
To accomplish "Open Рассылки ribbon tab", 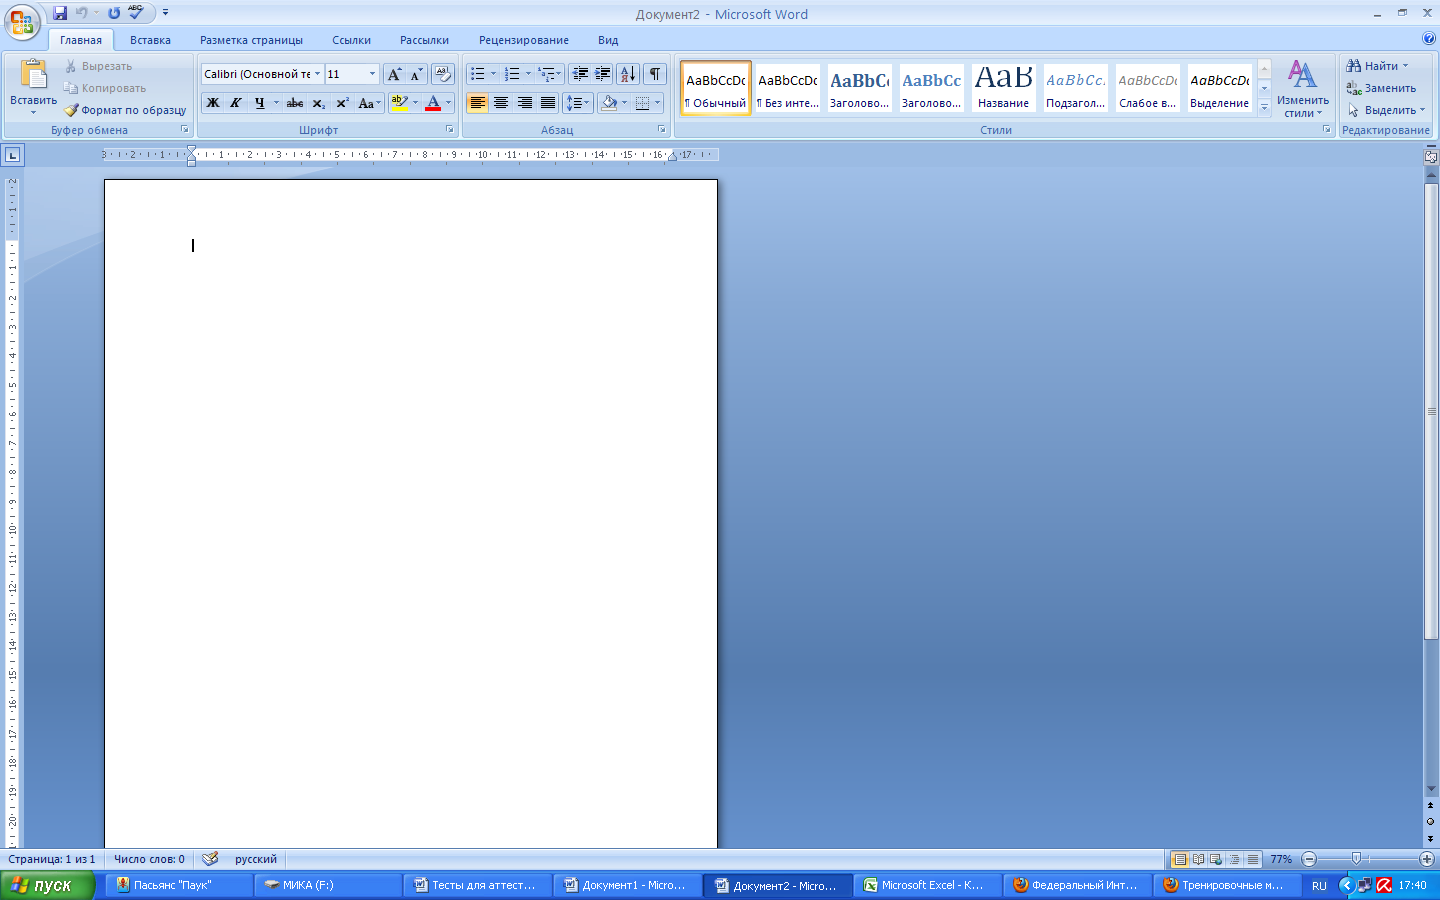I will tap(424, 40).
